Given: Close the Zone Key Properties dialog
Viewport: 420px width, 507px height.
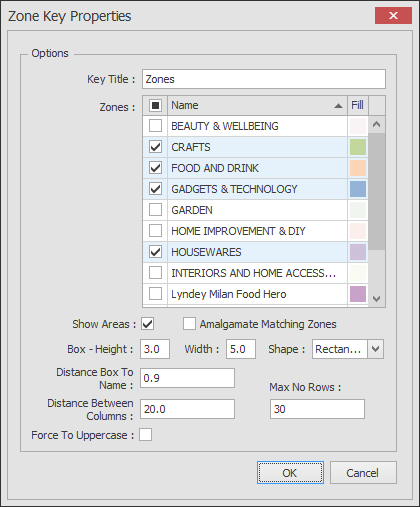Looking at the screenshot, I should pyautogui.click(x=393, y=16).
